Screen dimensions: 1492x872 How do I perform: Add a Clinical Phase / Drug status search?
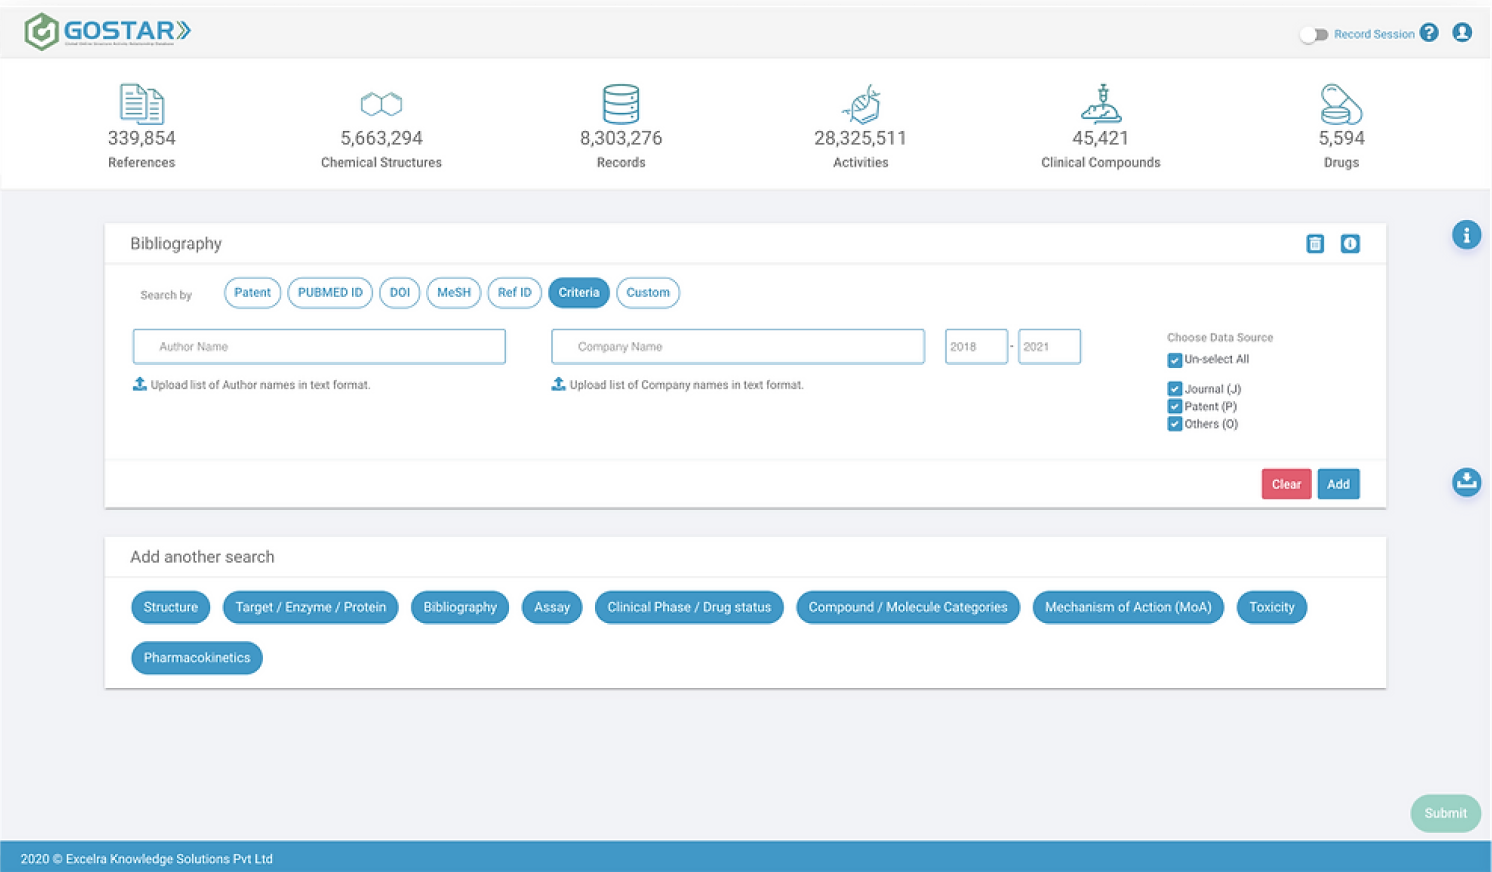pyautogui.click(x=689, y=607)
